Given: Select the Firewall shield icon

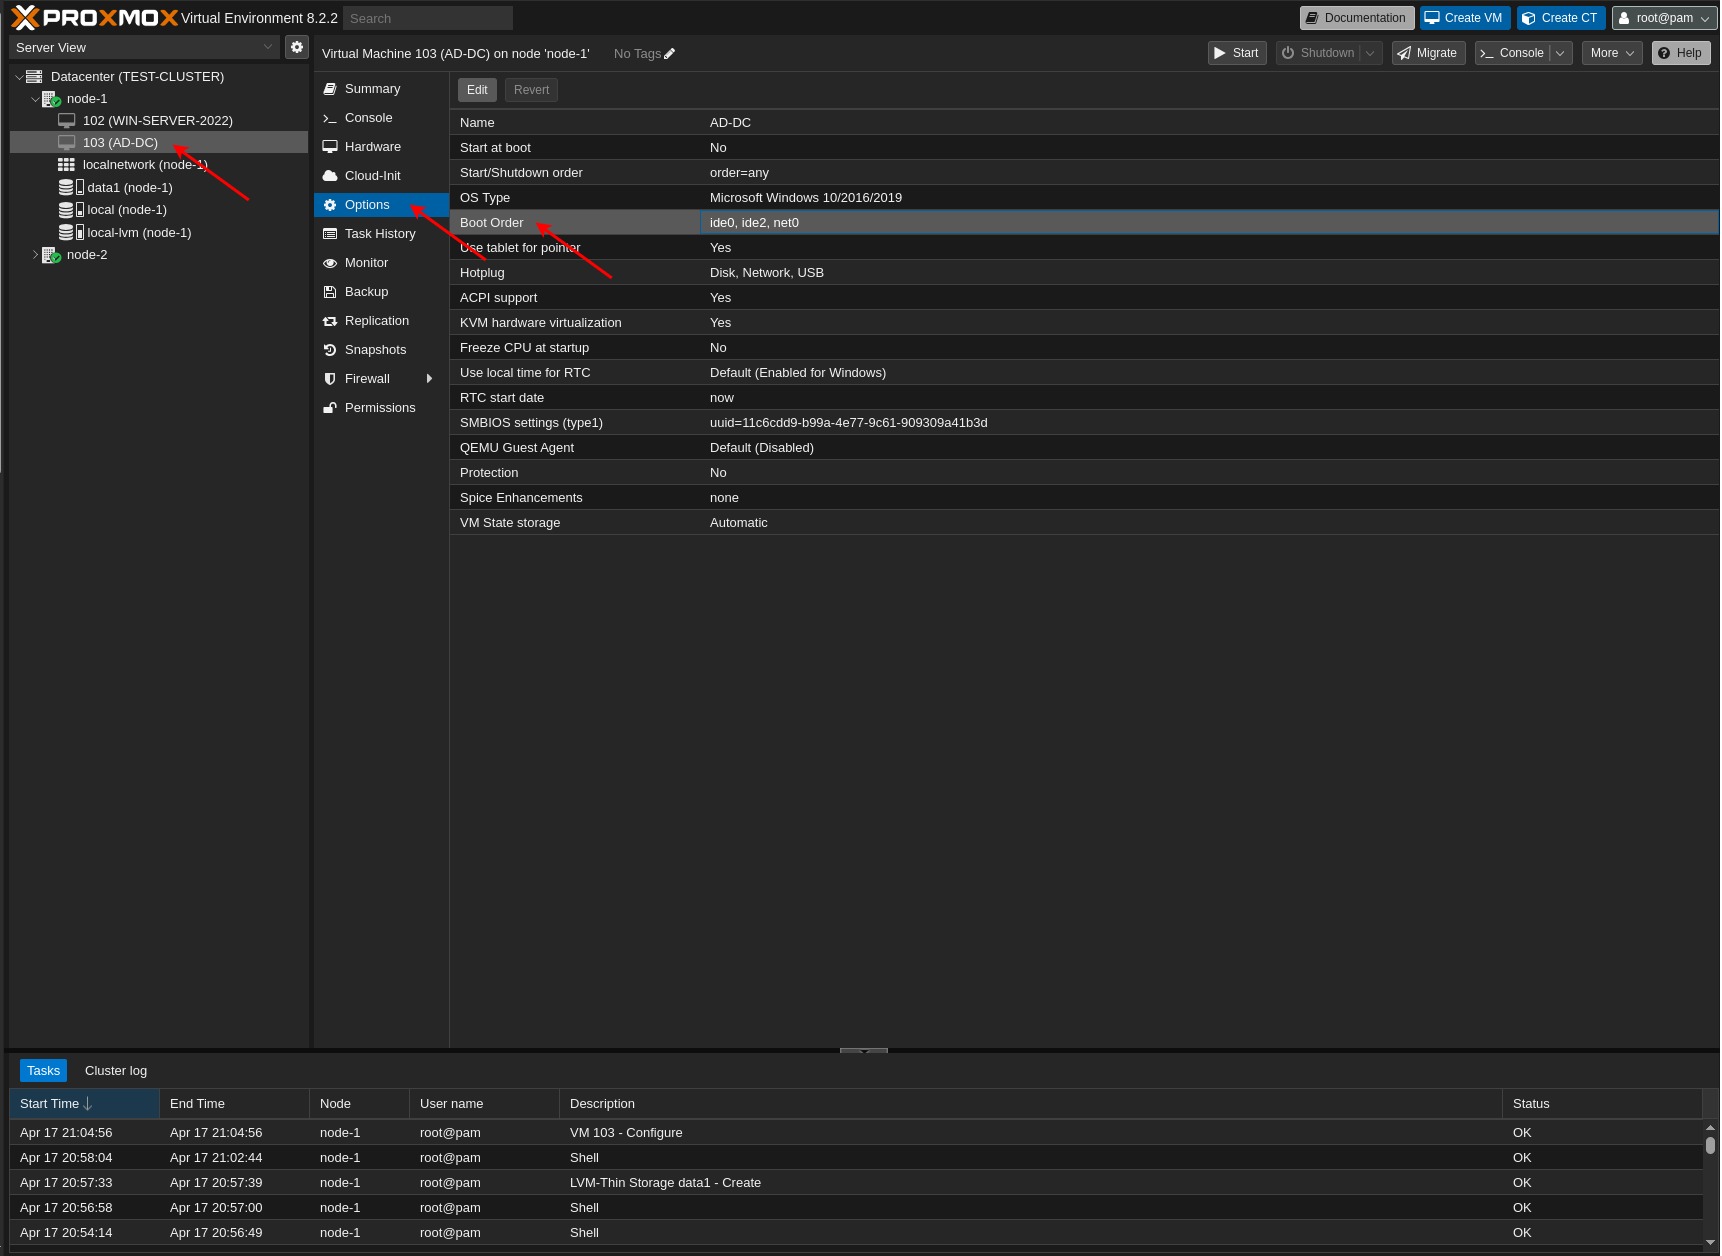Looking at the screenshot, I should pos(330,378).
